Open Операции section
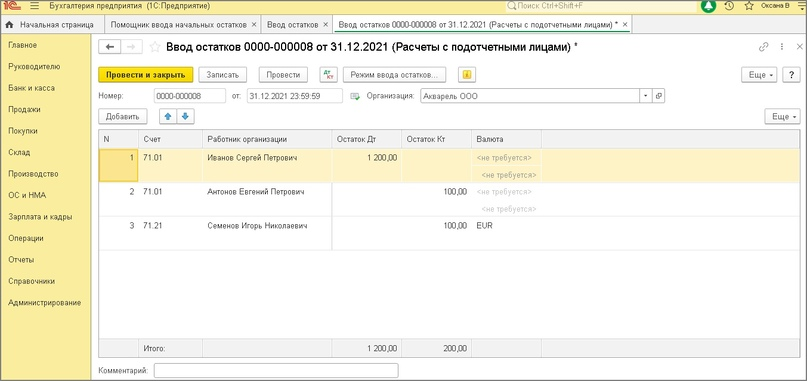Viewport: 807px width, 381px height. click(x=26, y=238)
